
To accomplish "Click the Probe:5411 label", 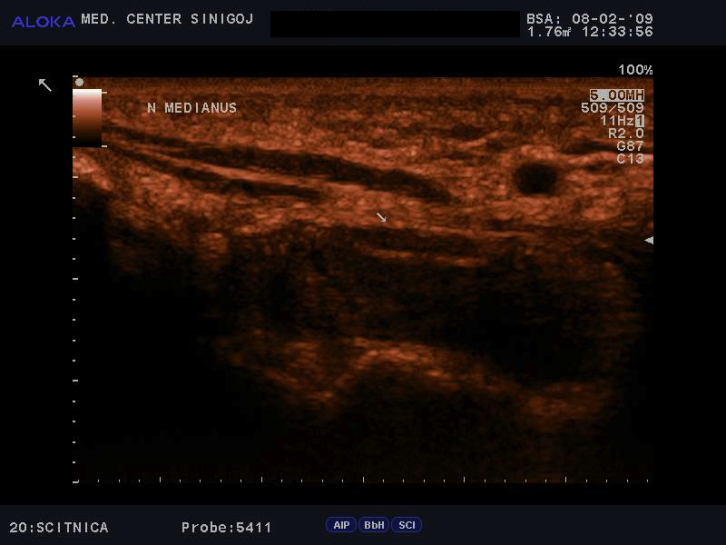I will 226,527.
